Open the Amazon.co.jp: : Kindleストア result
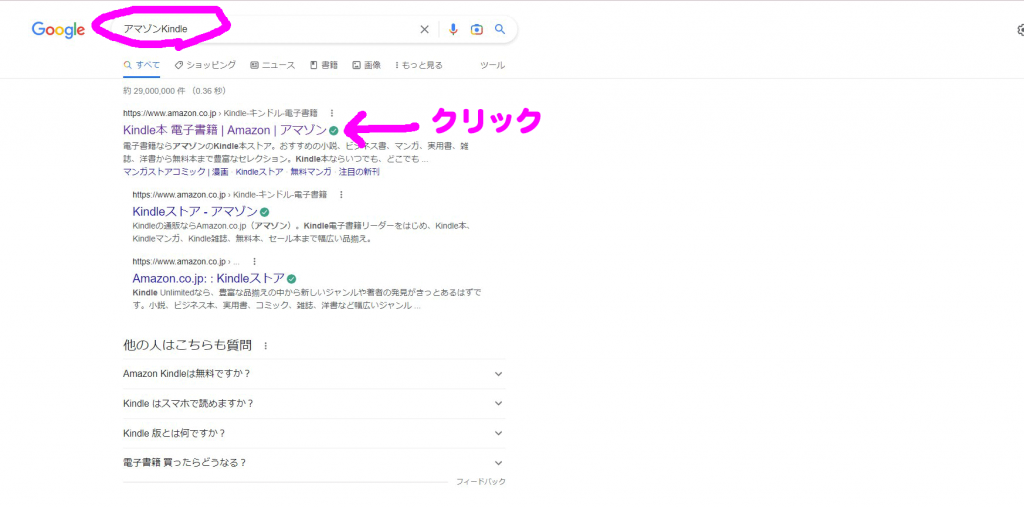 [x=208, y=277]
